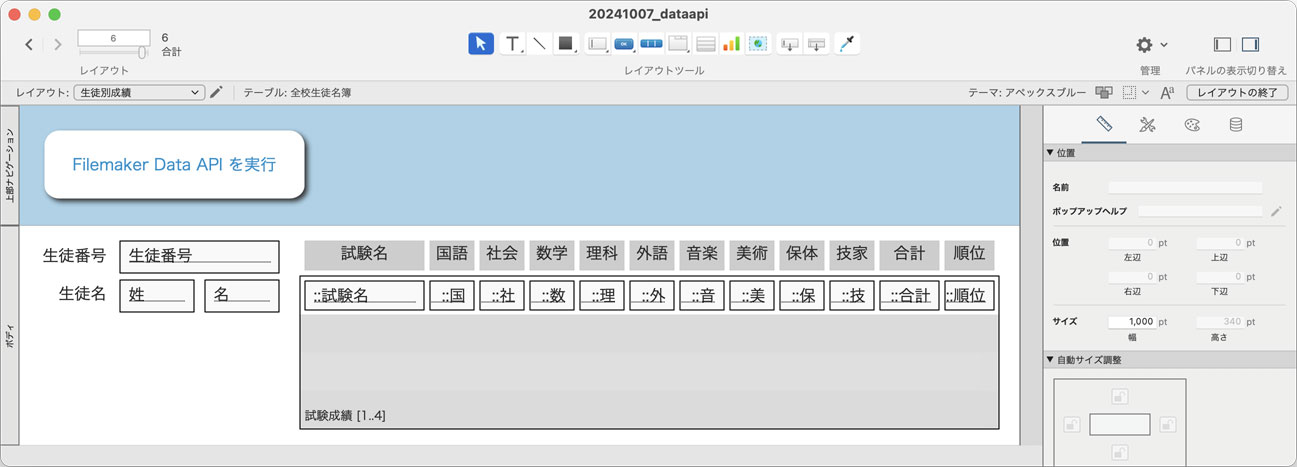The width and height of the screenshot is (1297, 467).
Task: Select the Portal tool
Action: coord(705,43)
